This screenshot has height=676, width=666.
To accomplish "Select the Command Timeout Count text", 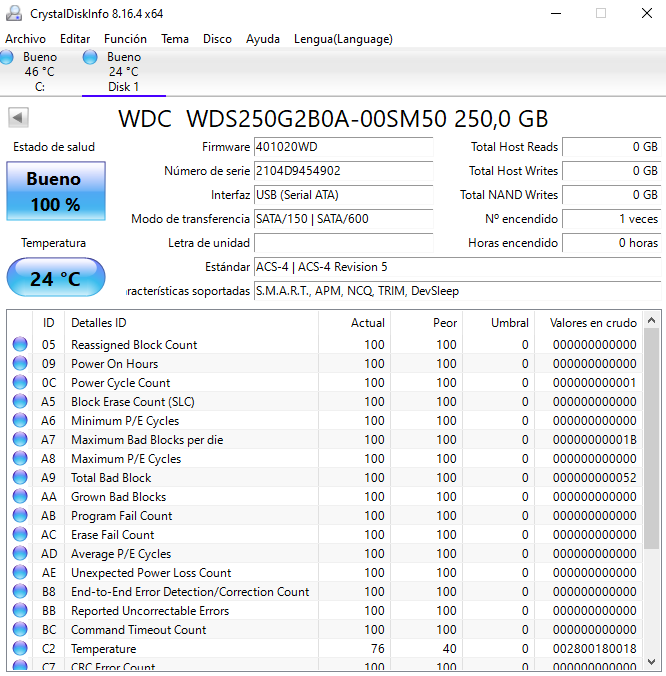I will click(x=138, y=630).
